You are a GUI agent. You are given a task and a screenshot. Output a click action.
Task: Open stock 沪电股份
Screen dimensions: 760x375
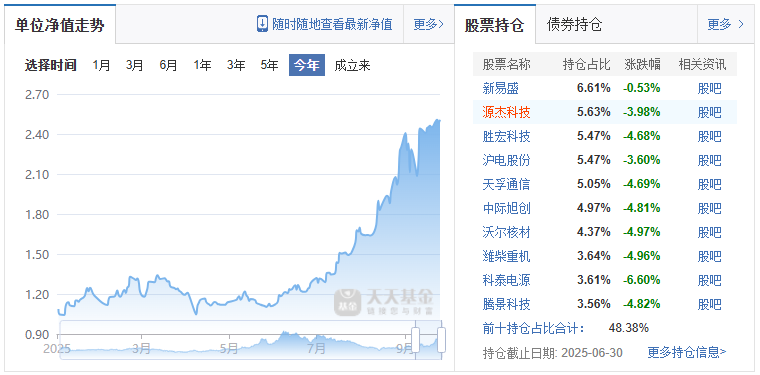507,160
